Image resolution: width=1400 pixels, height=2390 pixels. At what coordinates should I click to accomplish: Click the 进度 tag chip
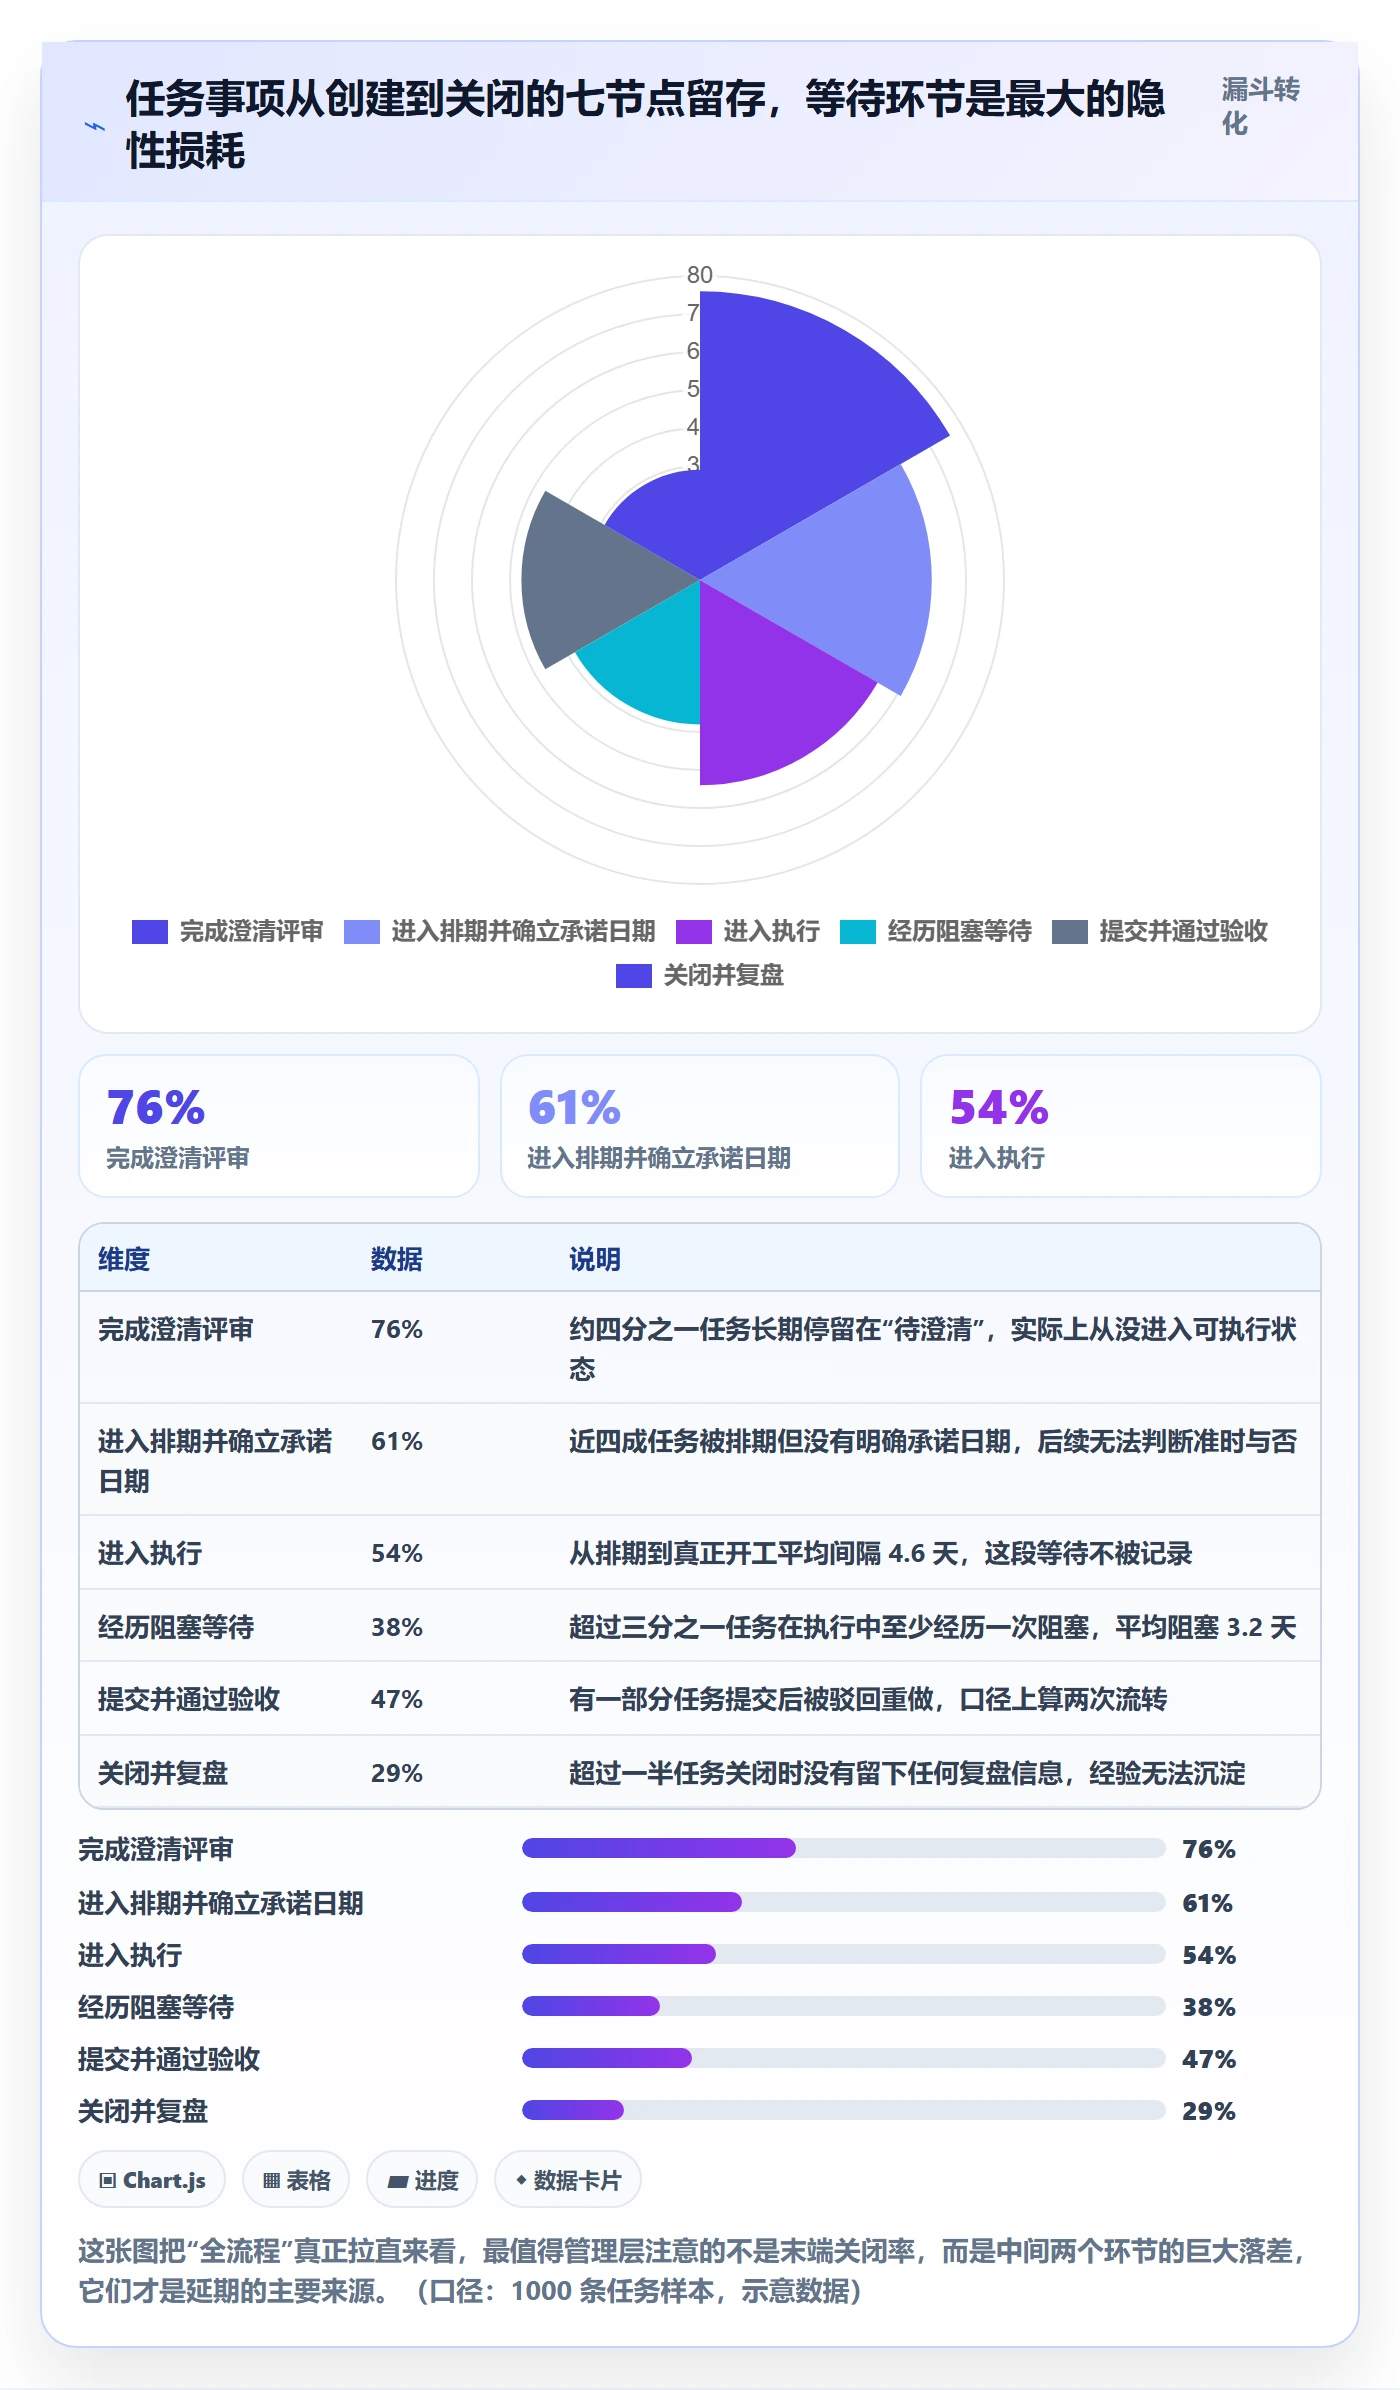point(422,2180)
